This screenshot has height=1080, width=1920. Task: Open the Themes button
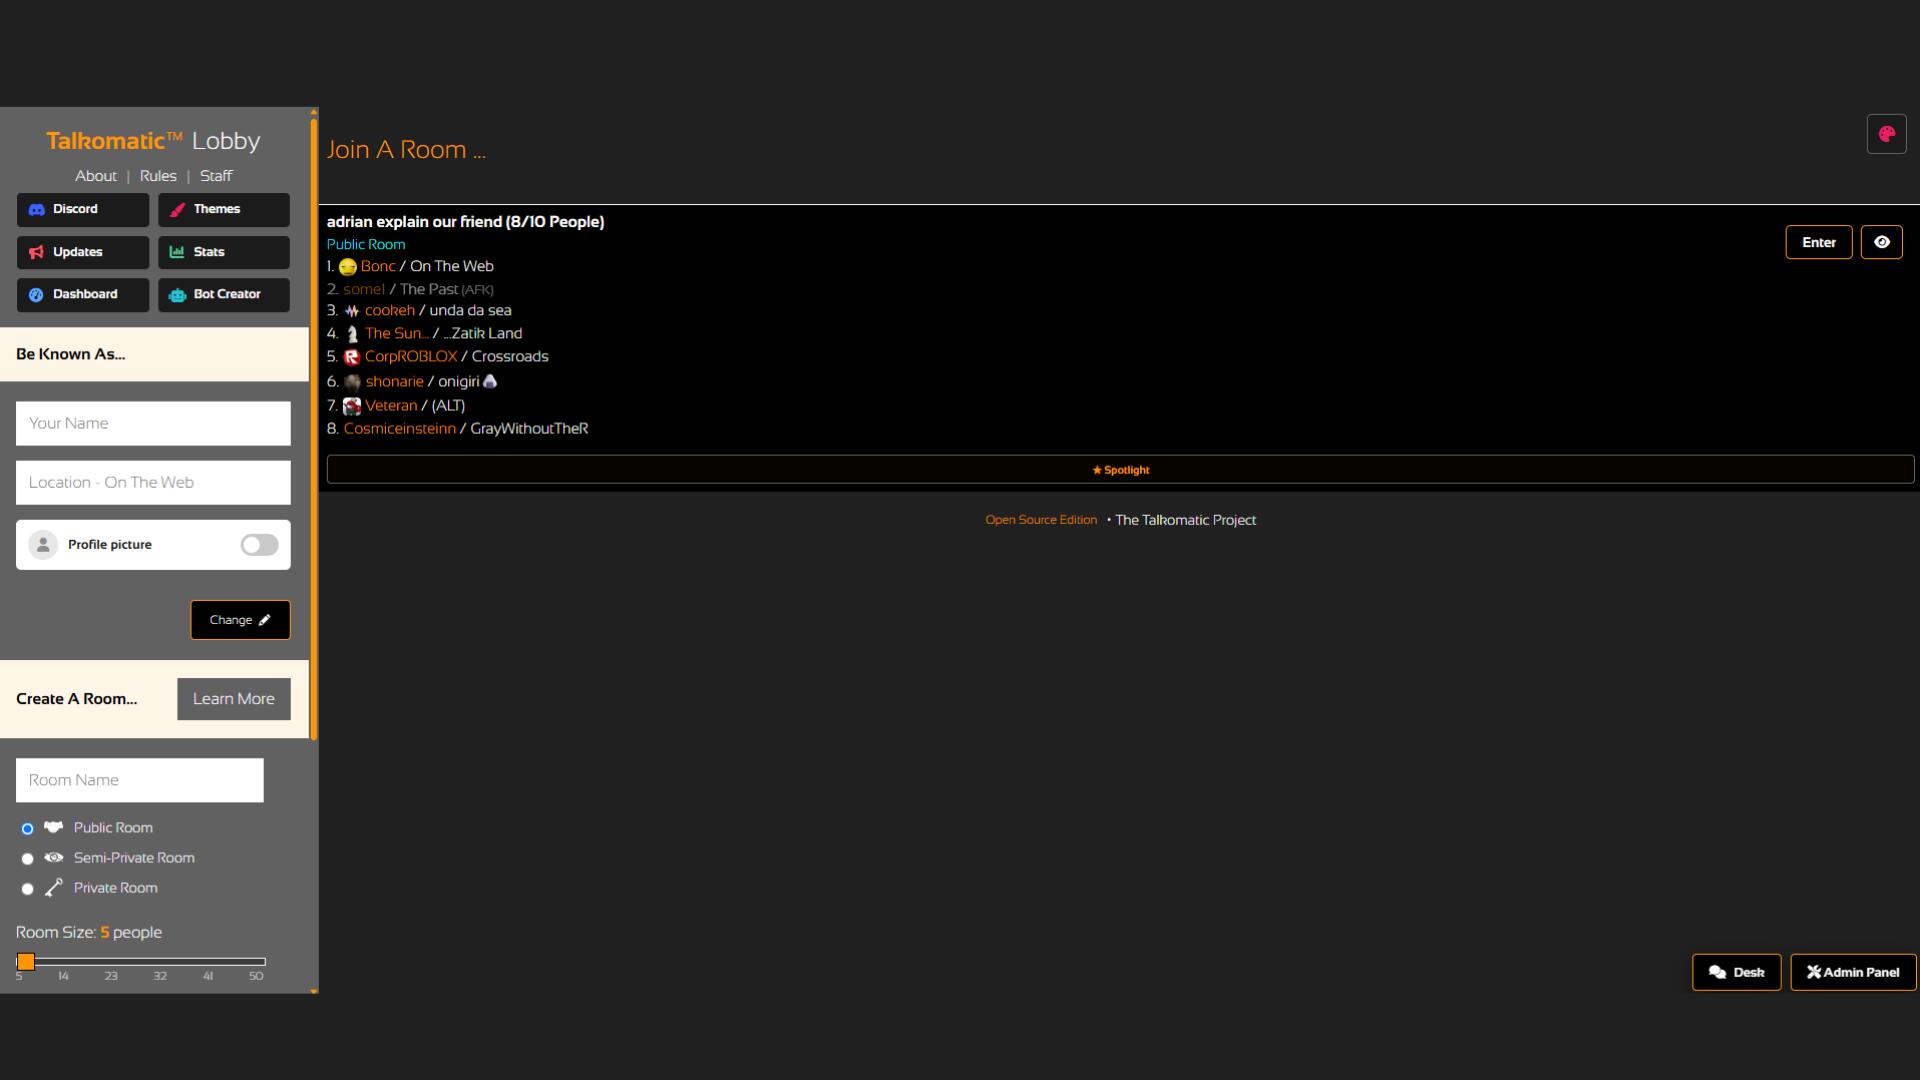[224, 209]
